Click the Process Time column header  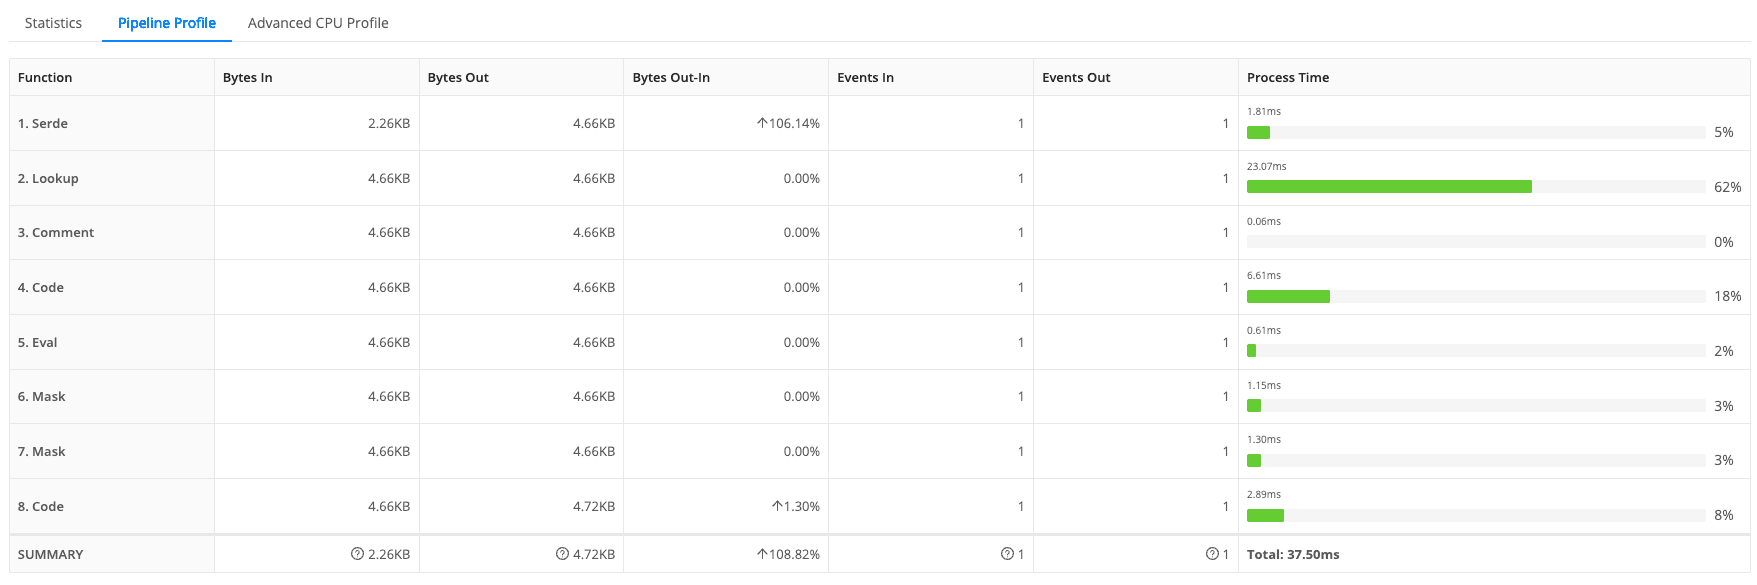[x=1288, y=78]
